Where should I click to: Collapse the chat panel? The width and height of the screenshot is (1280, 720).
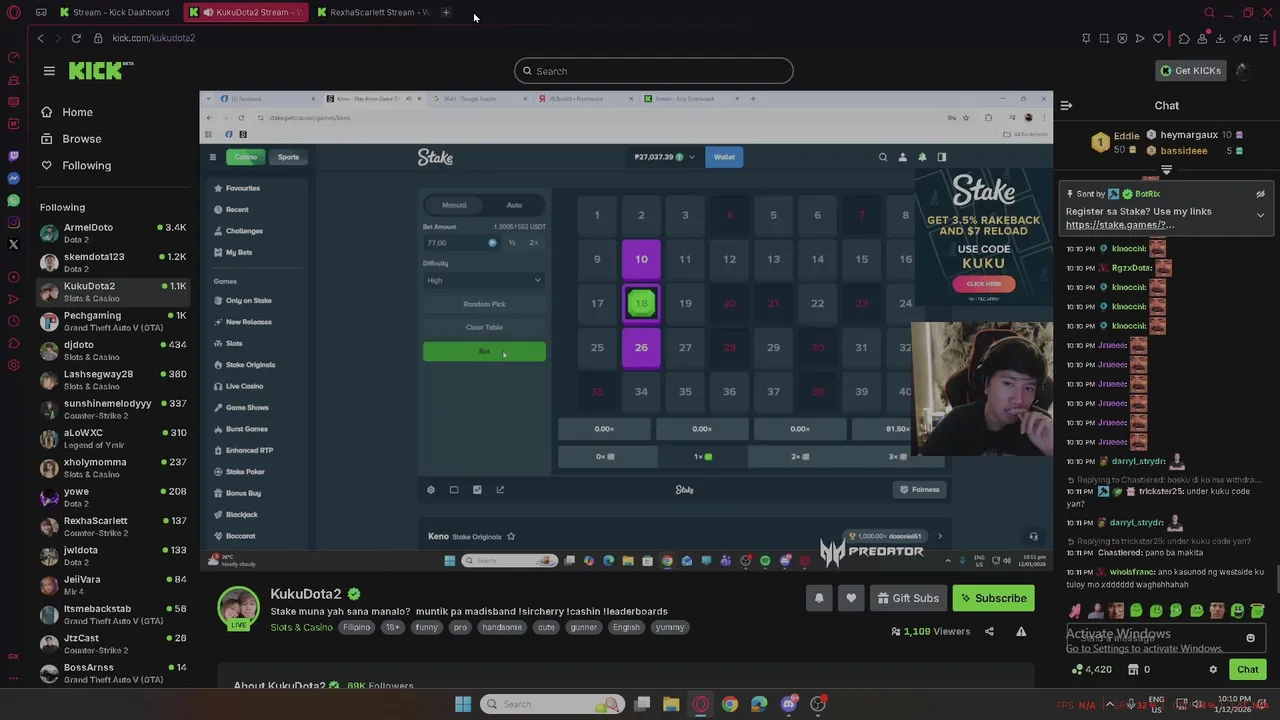coord(1066,105)
